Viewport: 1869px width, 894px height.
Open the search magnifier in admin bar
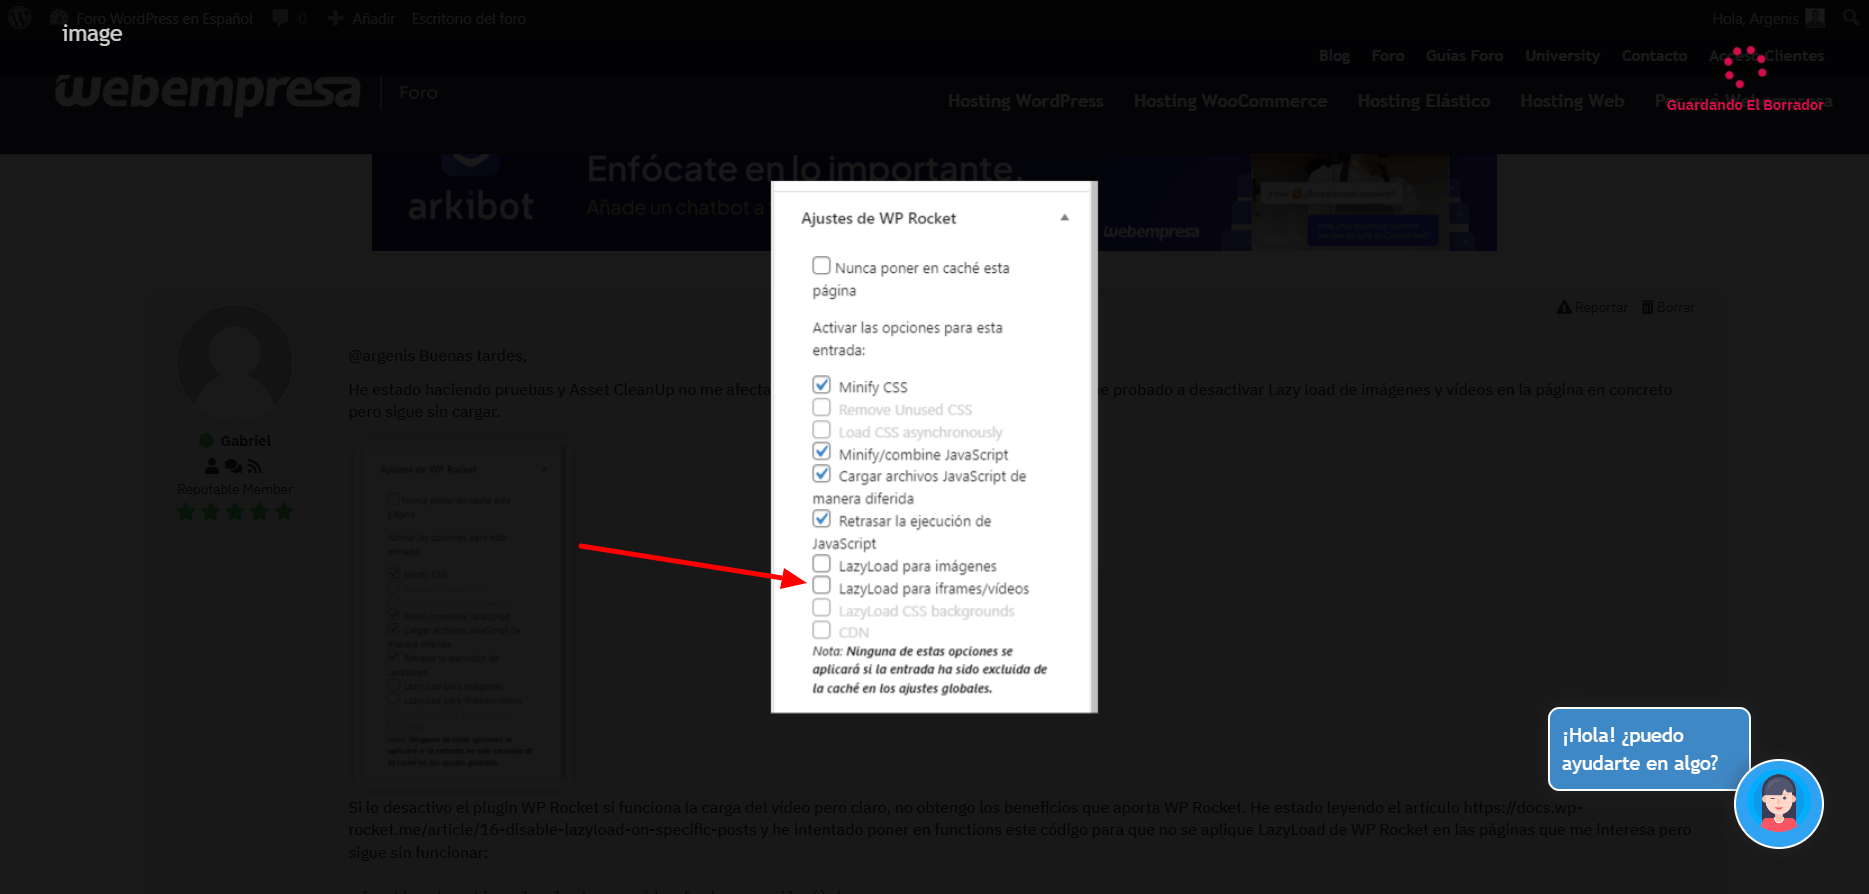coord(1851,18)
